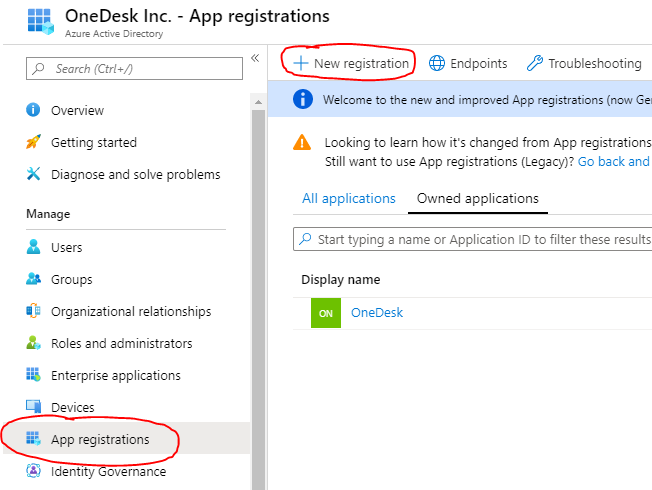Viewport: 652px width, 490px height.
Task: Switch to the All applications tab
Action: [x=348, y=198]
